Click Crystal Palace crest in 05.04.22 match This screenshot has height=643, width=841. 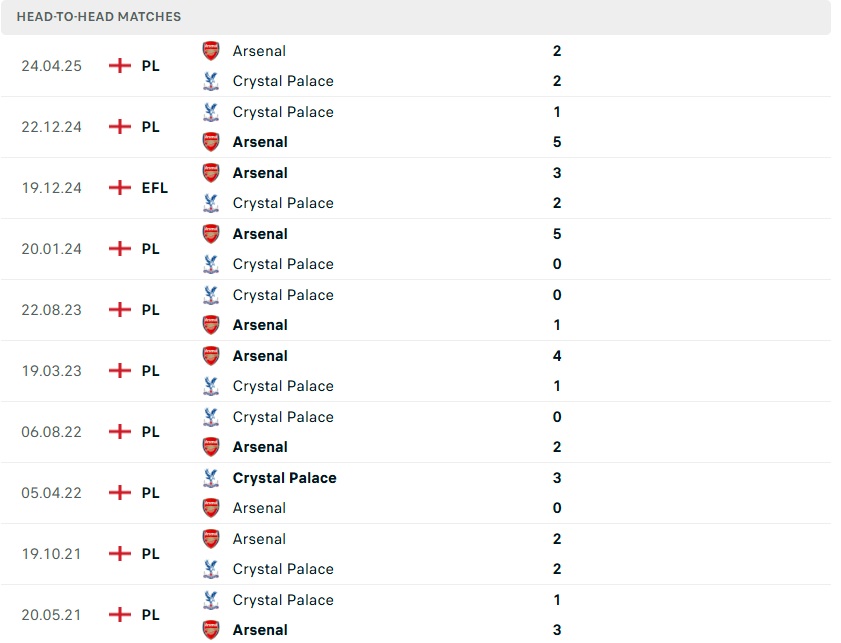pyautogui.click(x=211, y=478)
